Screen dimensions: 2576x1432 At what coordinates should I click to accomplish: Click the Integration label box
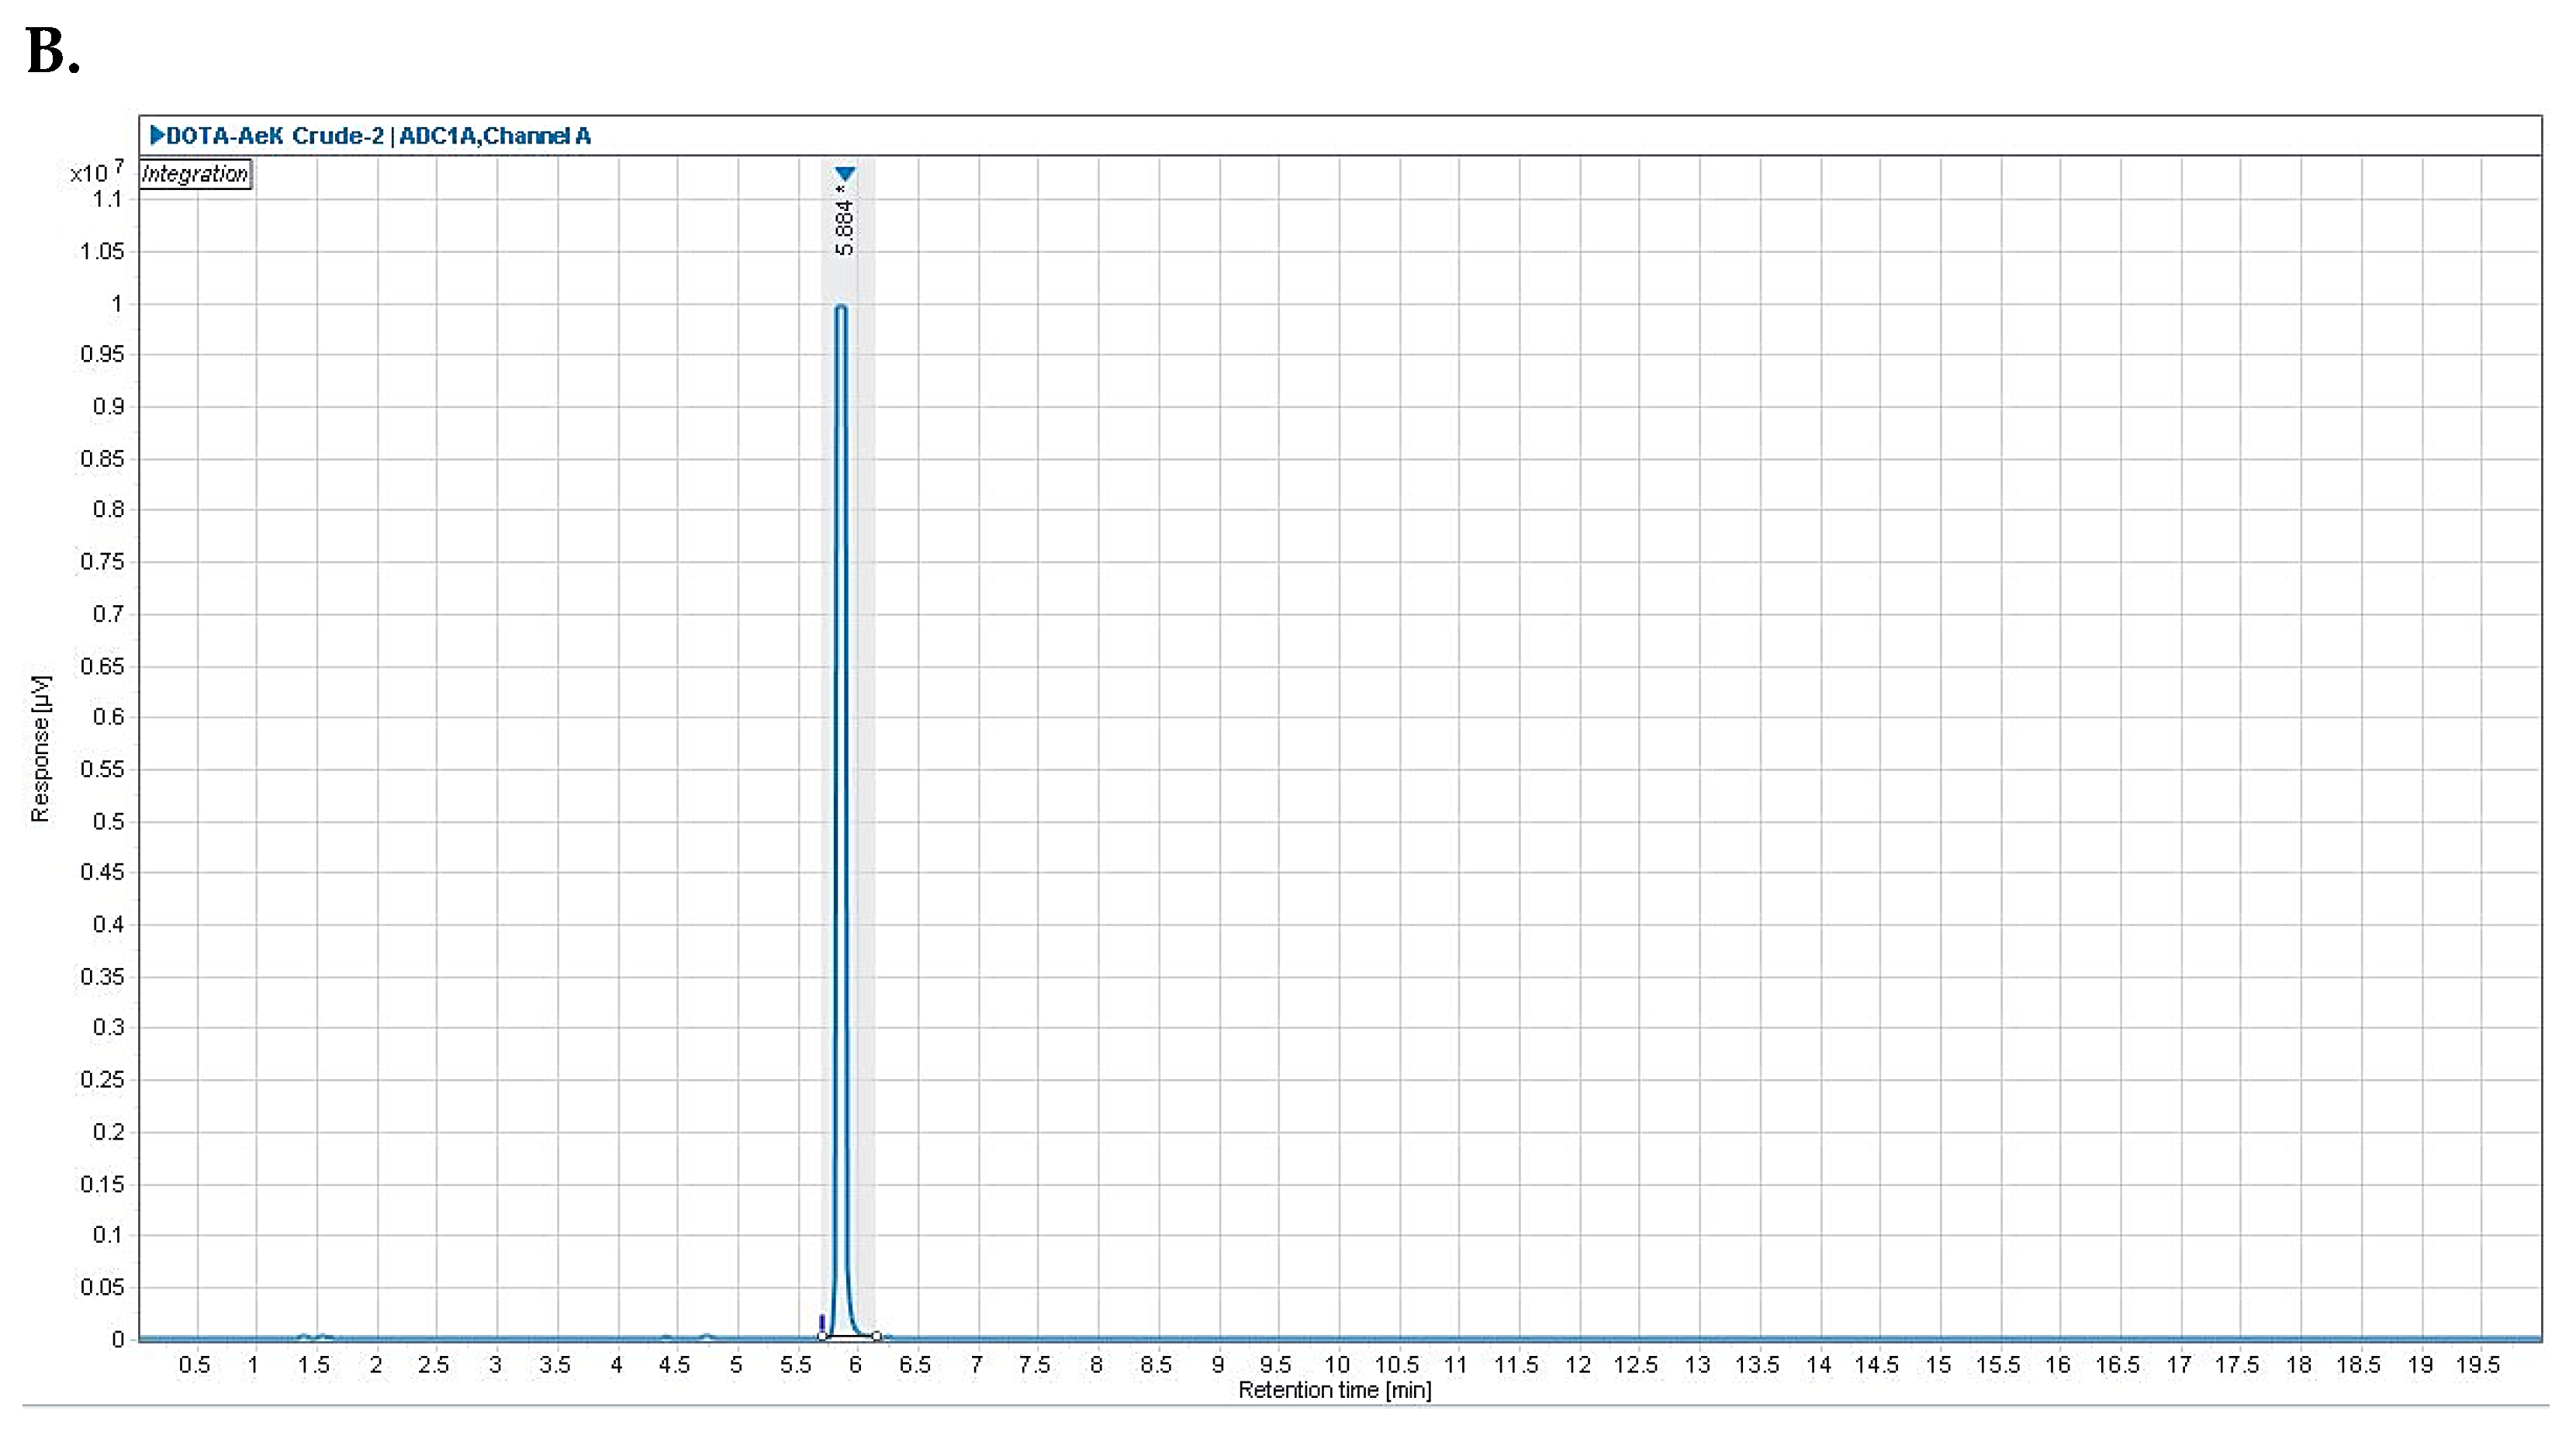[x=195, y=174]
